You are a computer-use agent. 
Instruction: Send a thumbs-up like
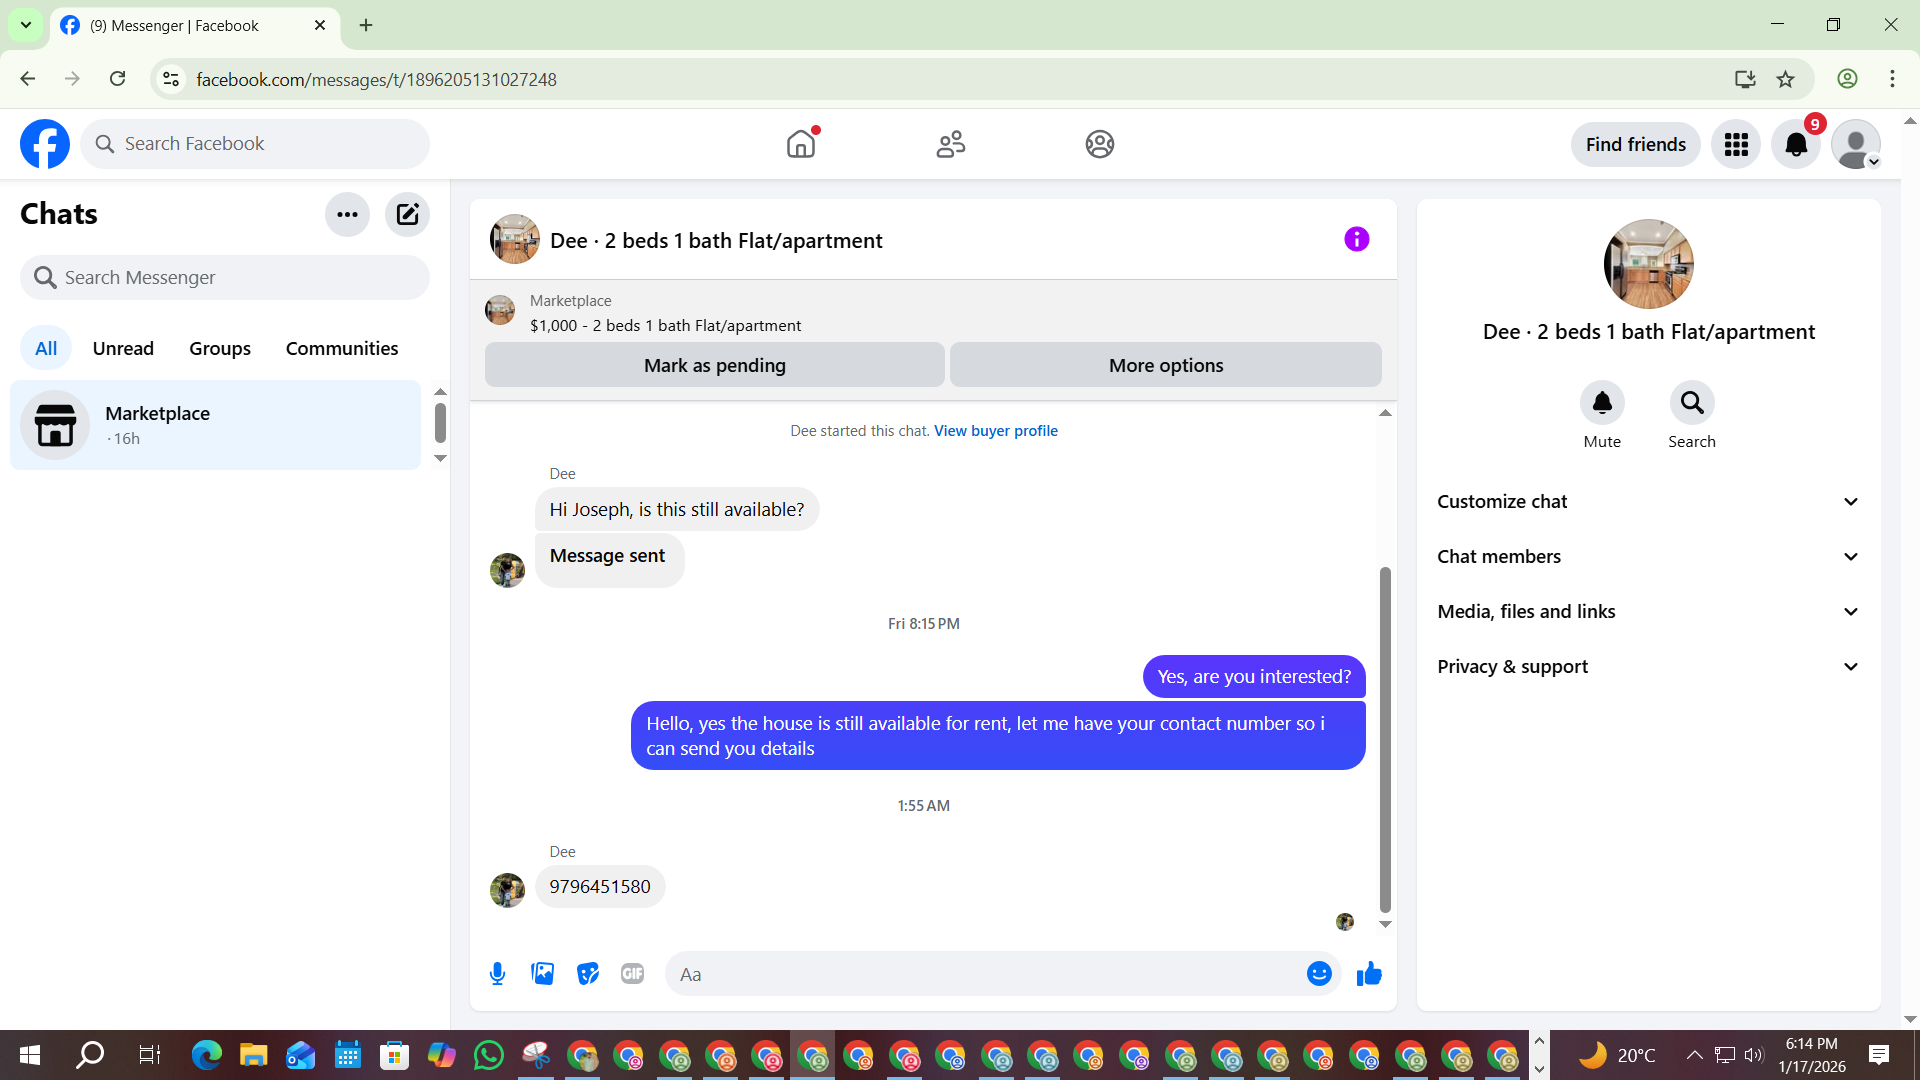1369,974
